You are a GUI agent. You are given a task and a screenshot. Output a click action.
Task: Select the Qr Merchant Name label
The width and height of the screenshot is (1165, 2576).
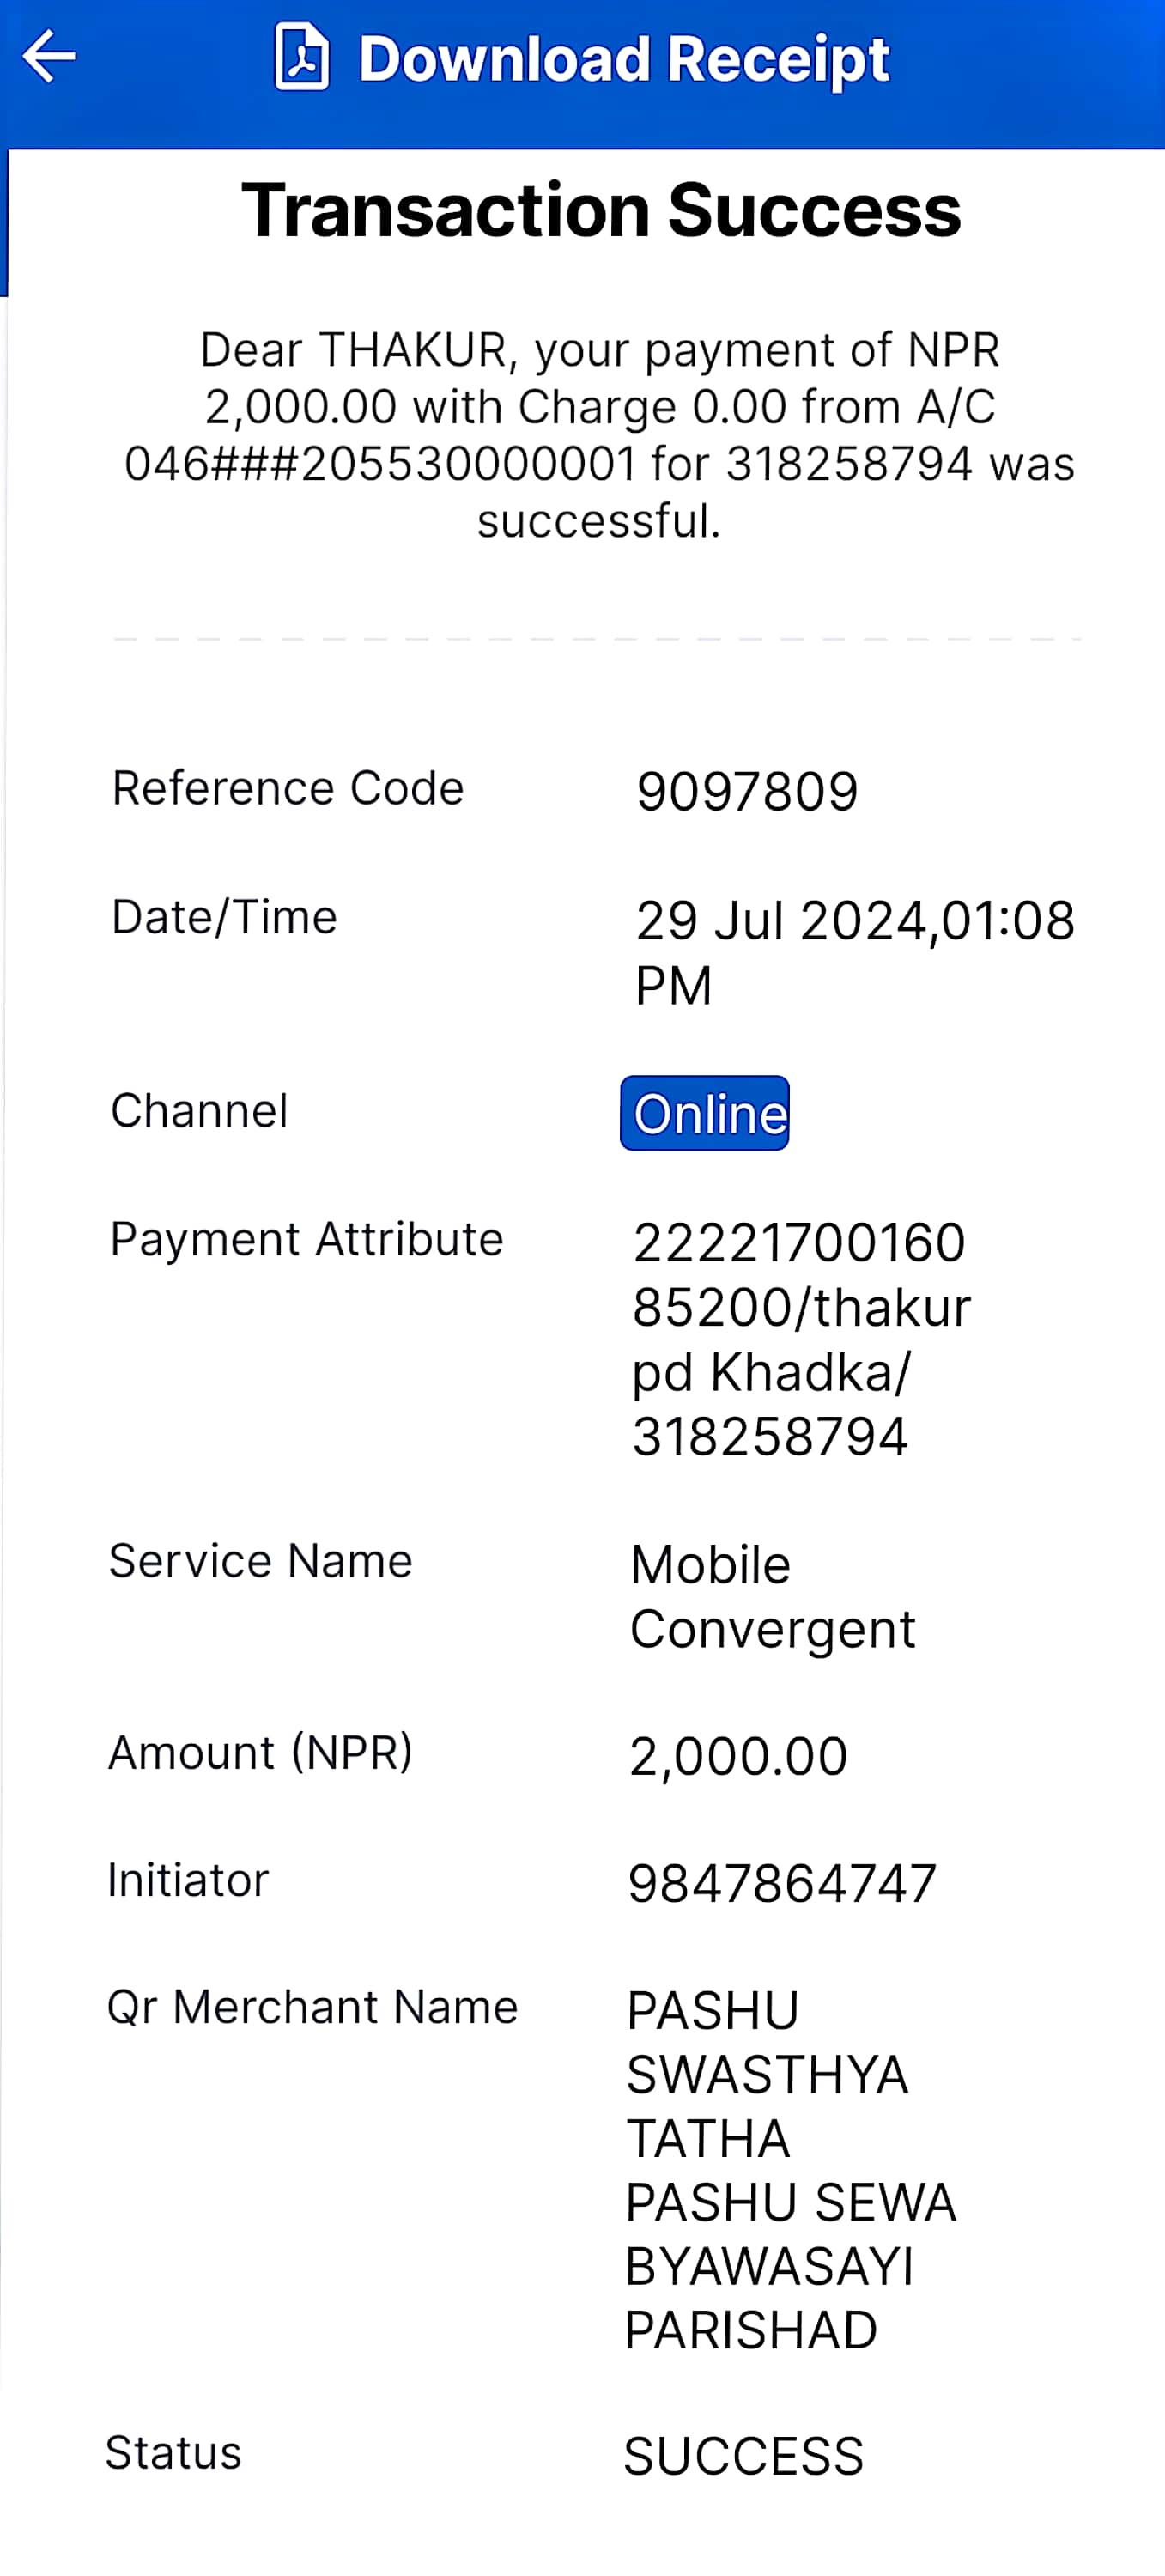click(312, 2007)
